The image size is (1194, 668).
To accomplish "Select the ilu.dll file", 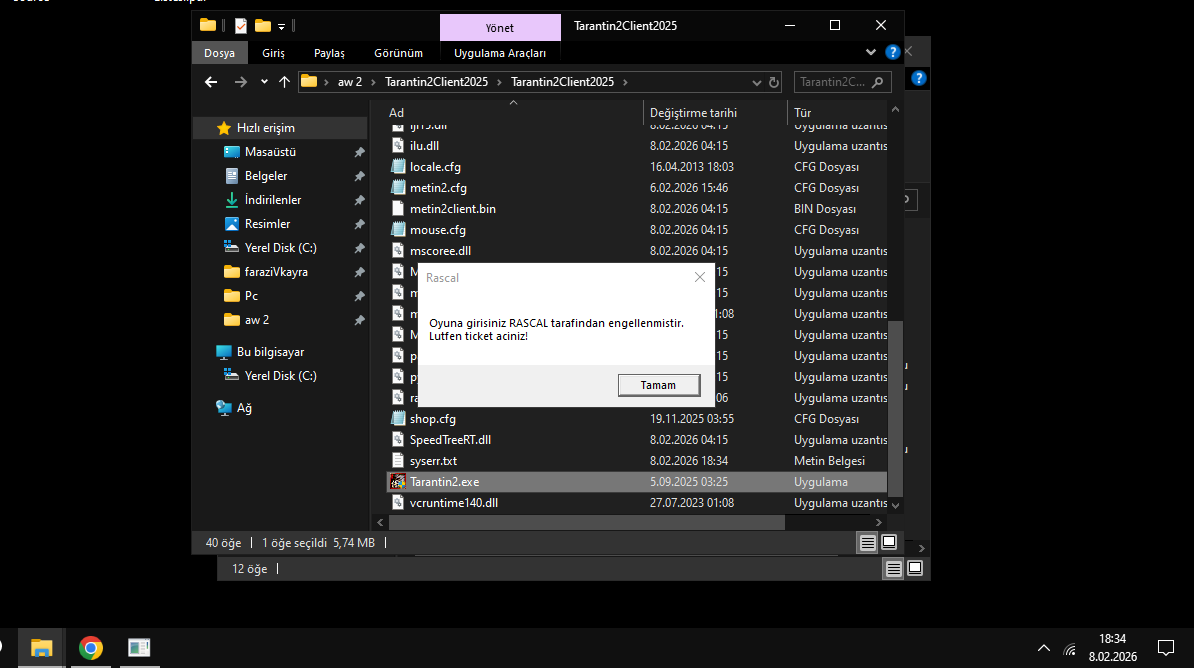I will 424,146.
